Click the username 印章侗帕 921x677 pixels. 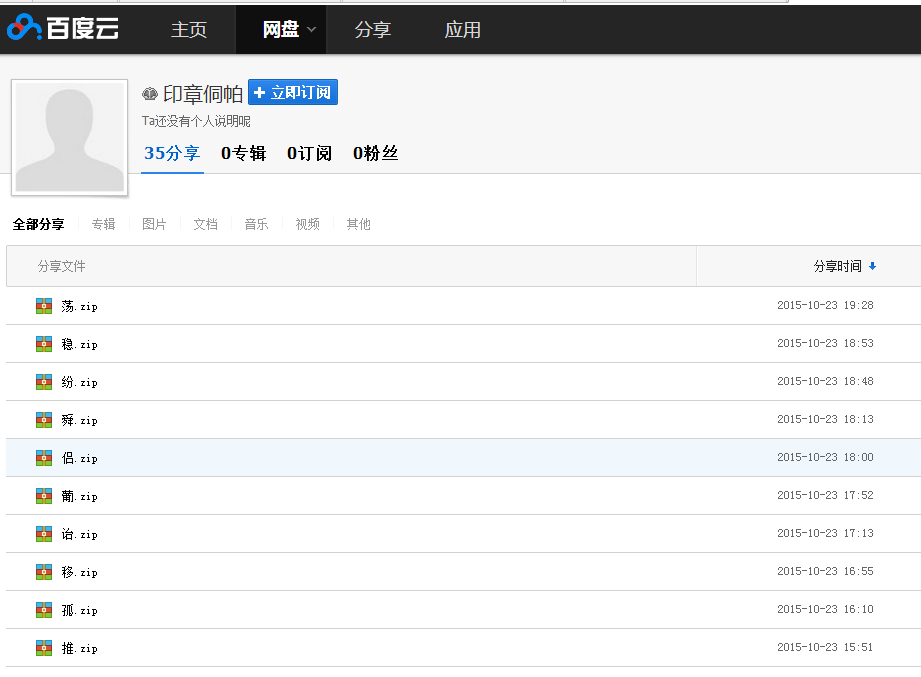click(203, 93)
